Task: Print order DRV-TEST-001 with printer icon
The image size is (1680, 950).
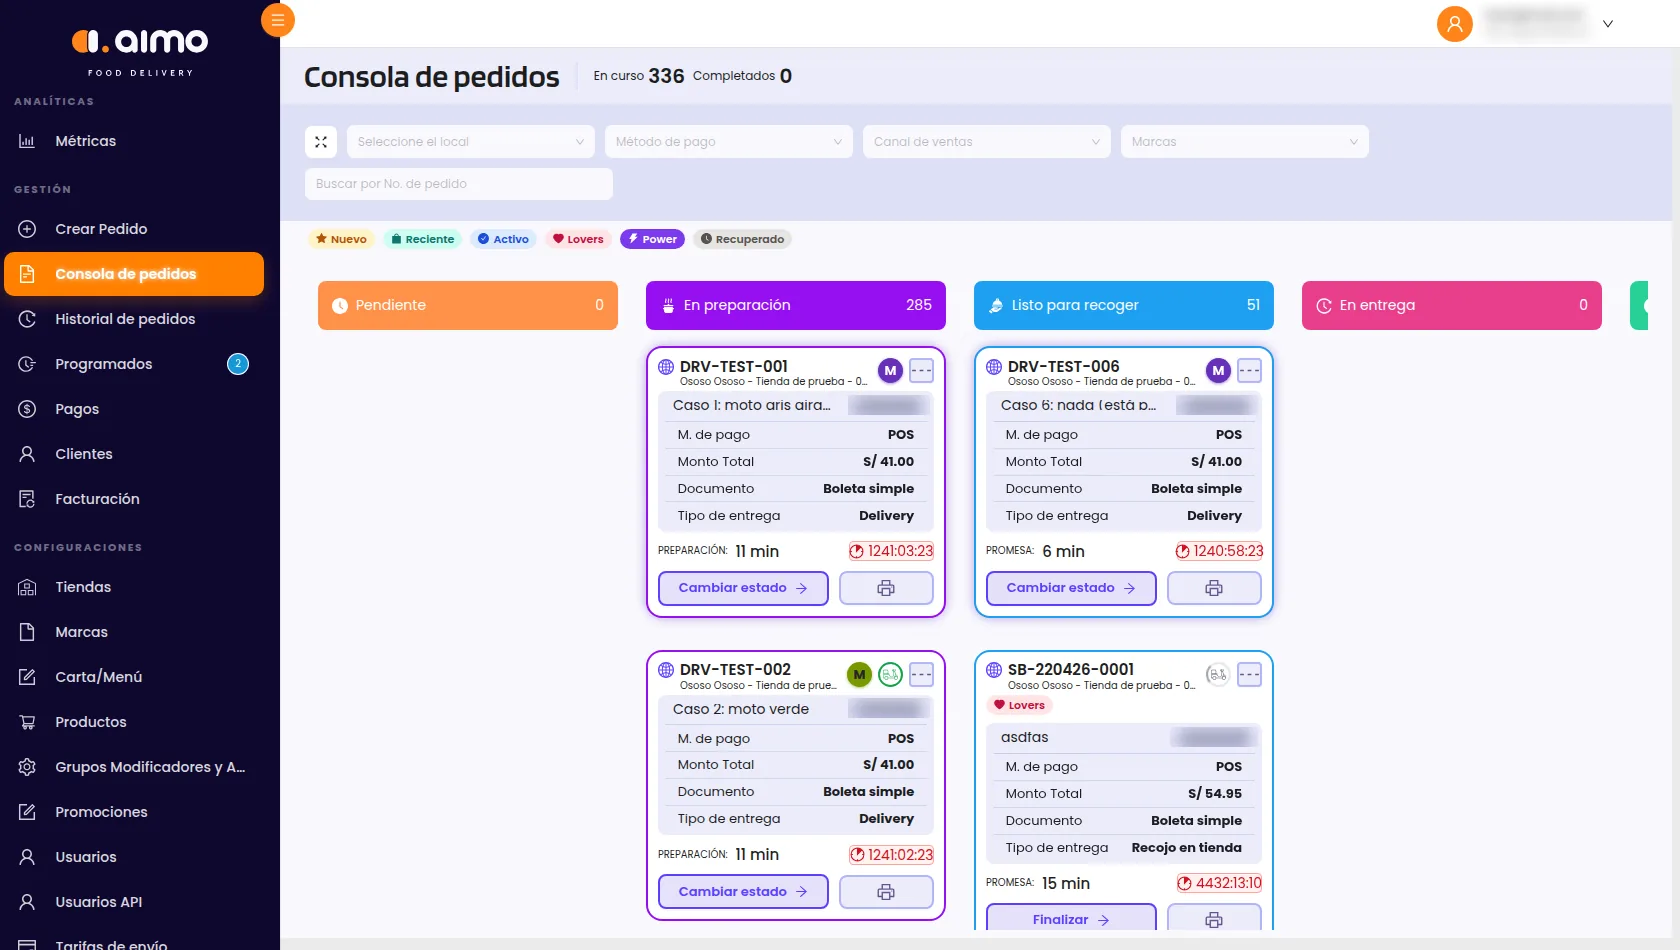Action: [886, 588]
